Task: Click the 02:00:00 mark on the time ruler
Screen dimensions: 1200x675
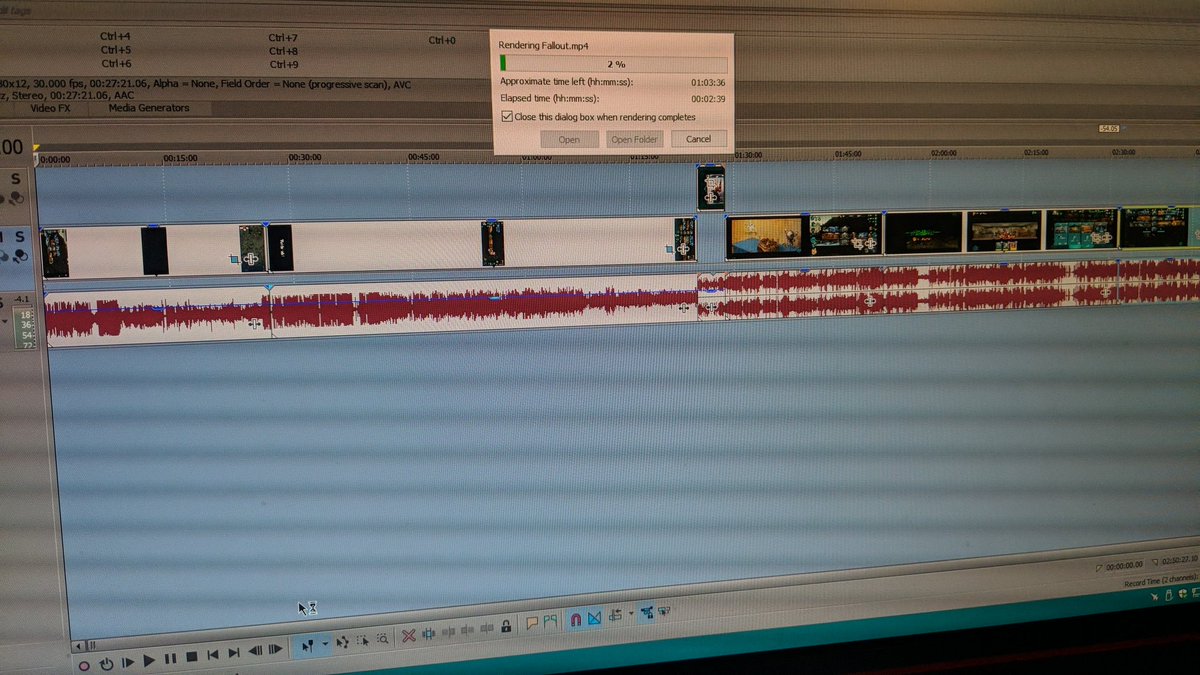Action: click(x=943, y=153)
